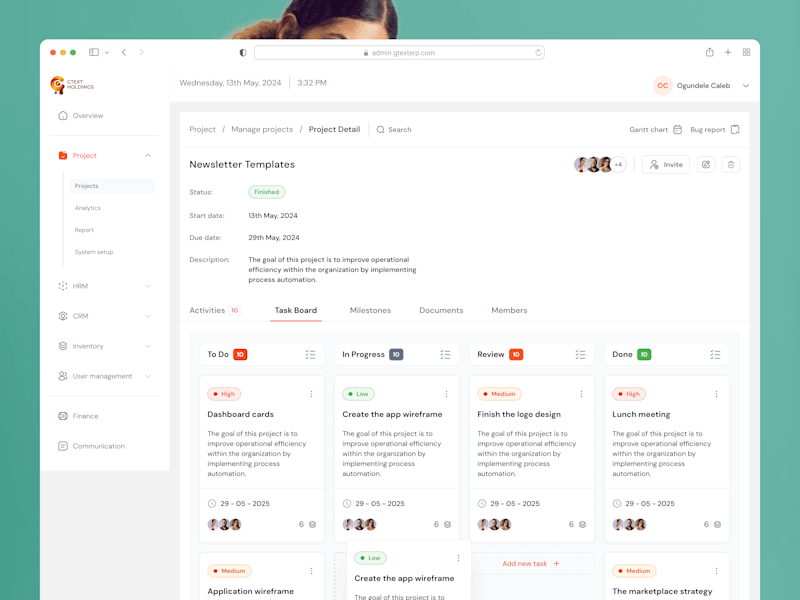This screenshot has width=800, height=600.
Task: Open a new browser tab
Action: [728, 52]
